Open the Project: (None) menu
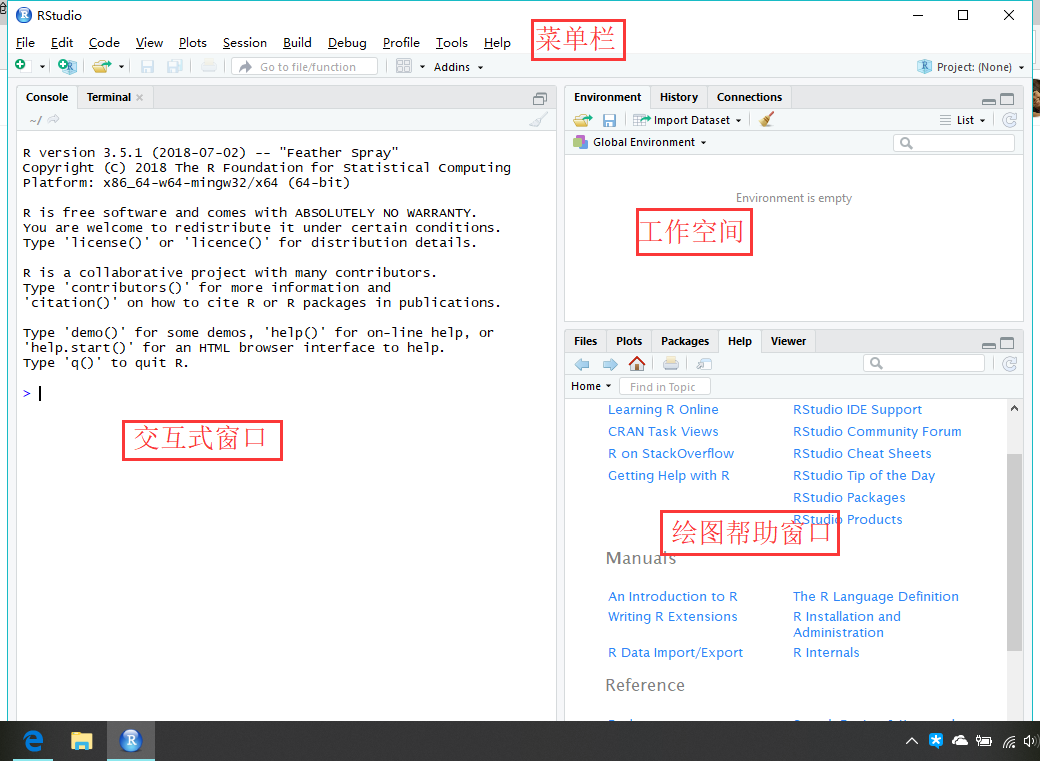1040x761 pixels. point(969,66)
